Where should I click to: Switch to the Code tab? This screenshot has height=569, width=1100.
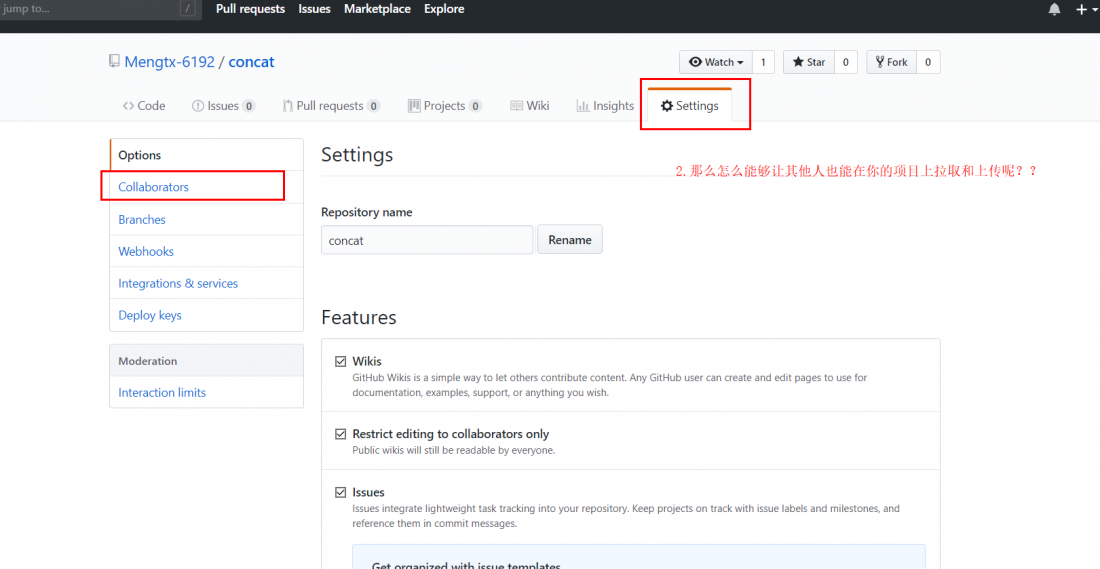click(144, 106)
